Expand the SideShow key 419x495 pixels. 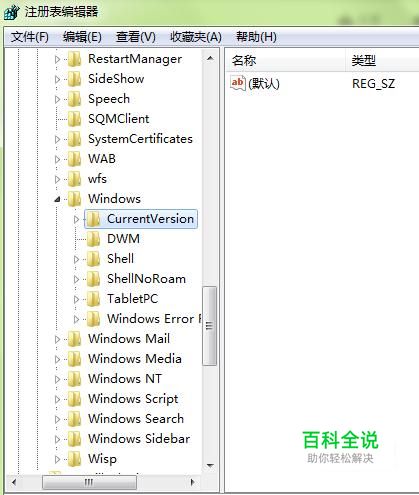pyautogui.click(x=57, y=80)
